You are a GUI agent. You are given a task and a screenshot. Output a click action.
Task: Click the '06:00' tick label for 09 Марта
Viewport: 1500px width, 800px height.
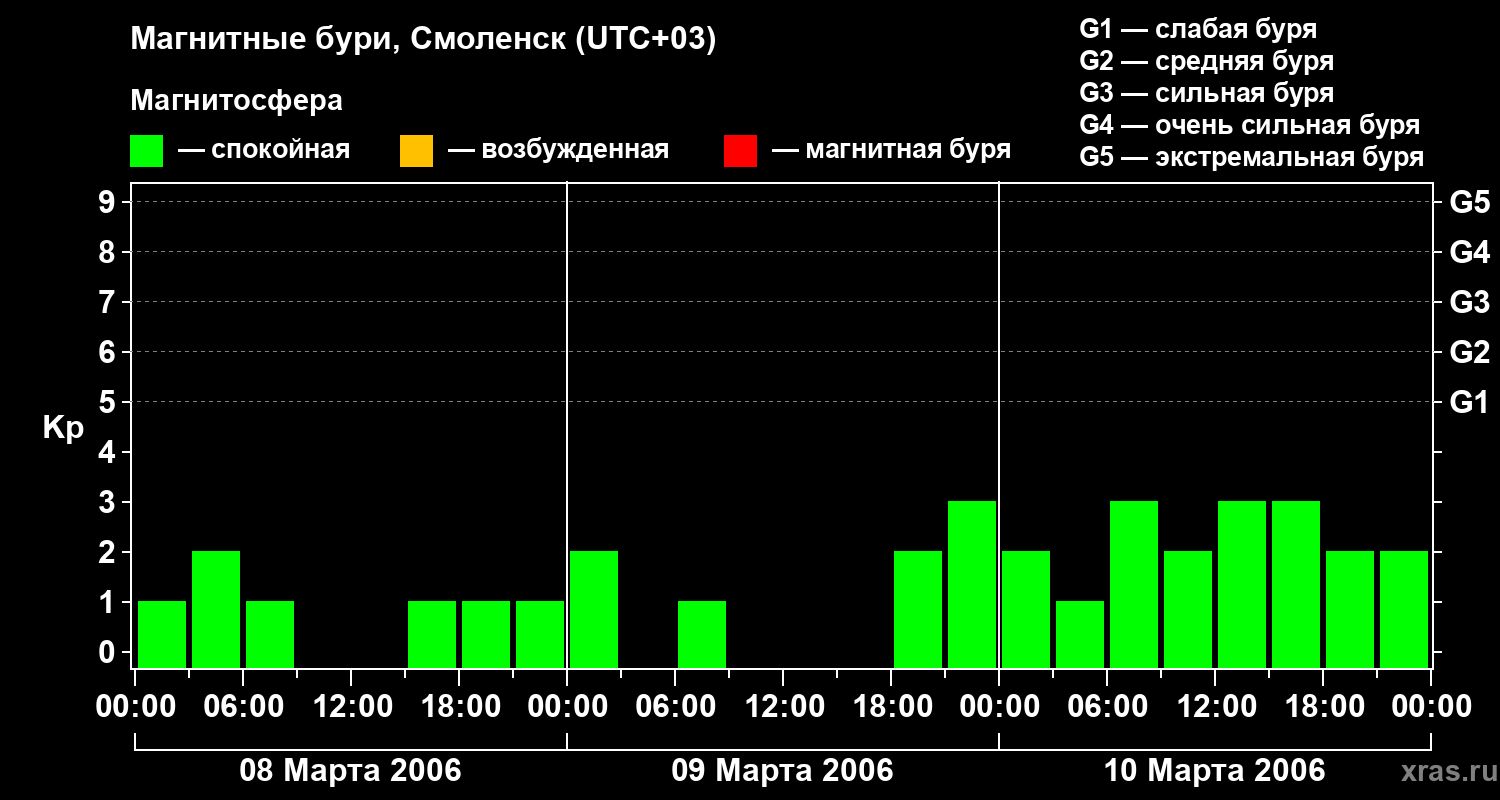[675, 706]
